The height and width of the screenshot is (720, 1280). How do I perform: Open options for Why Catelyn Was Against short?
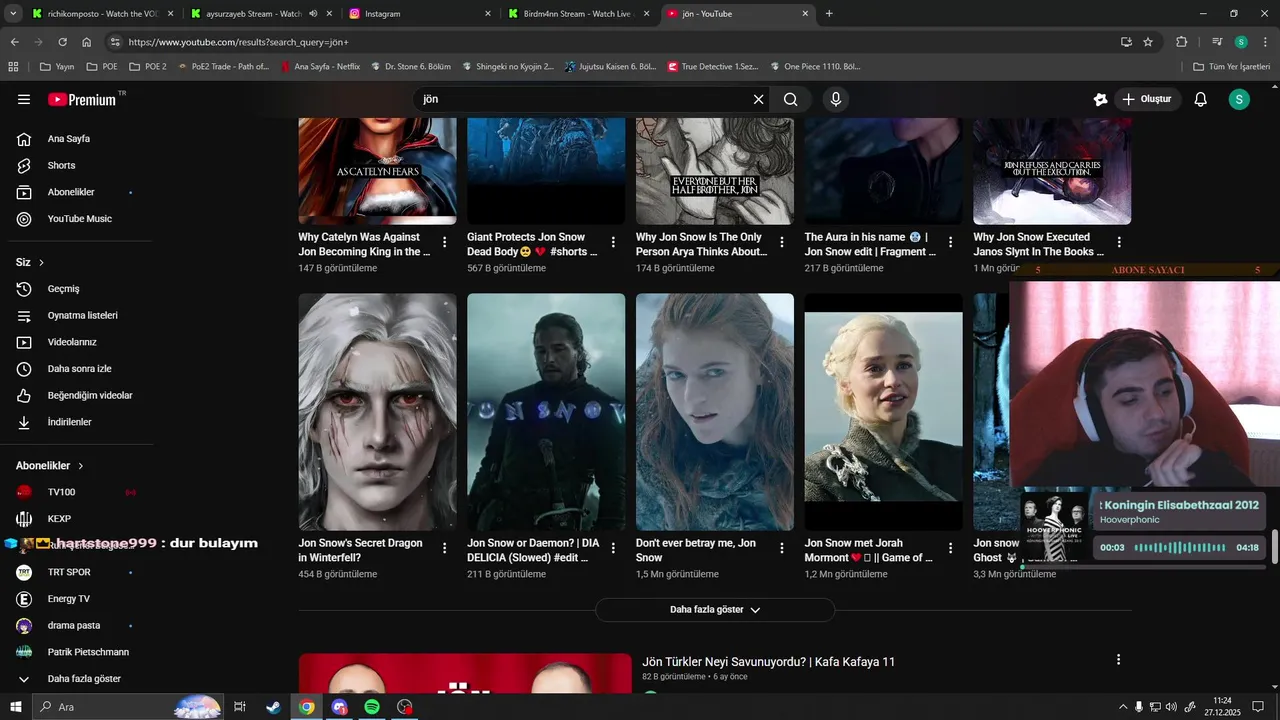[445, 242]
